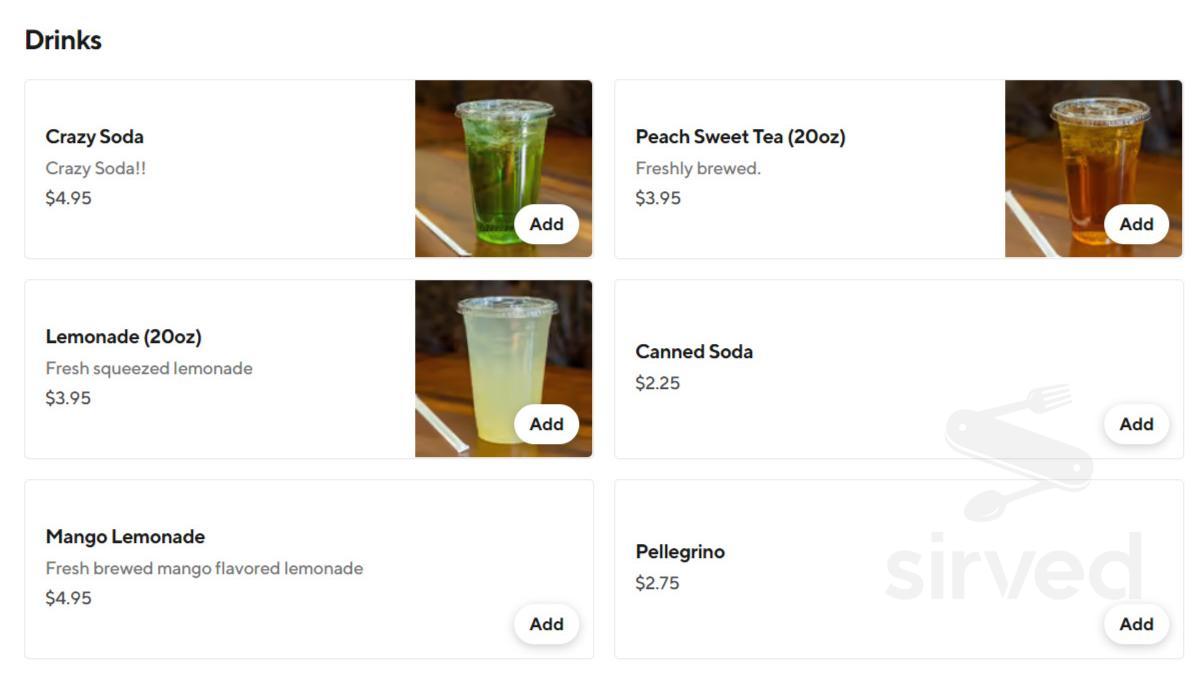The width and height of the screenshot is (1198, 674).
Task: Click the Drinks section heading
Action: 63,40
